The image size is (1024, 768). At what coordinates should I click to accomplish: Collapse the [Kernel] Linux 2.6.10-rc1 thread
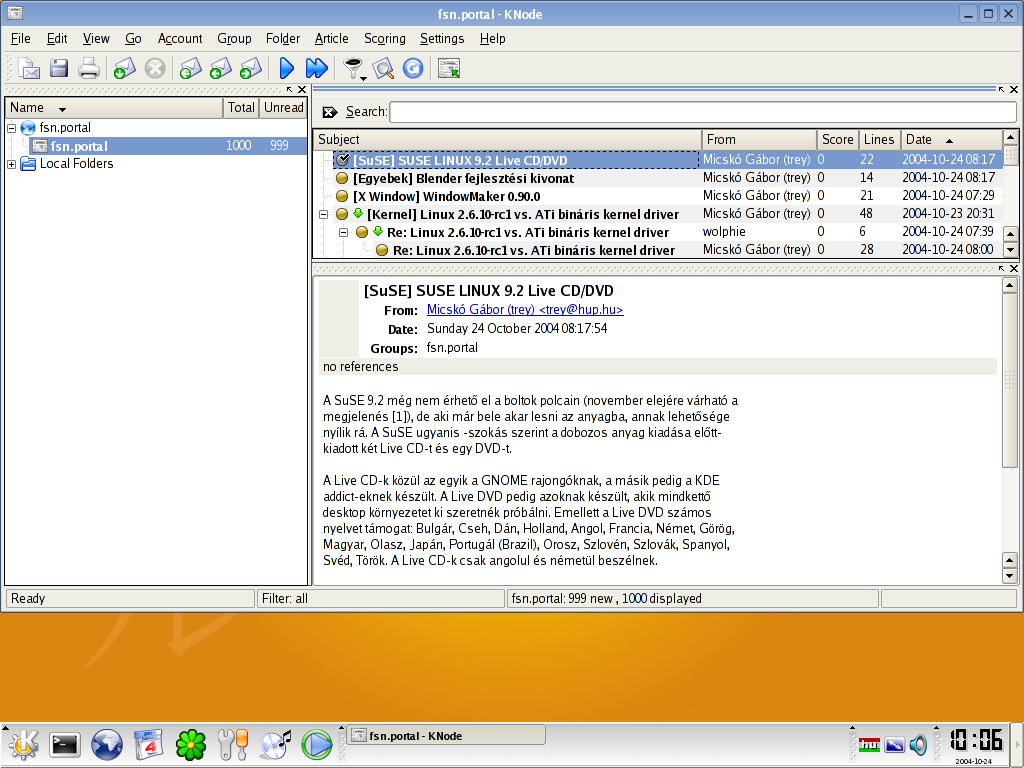pos(323,214)
